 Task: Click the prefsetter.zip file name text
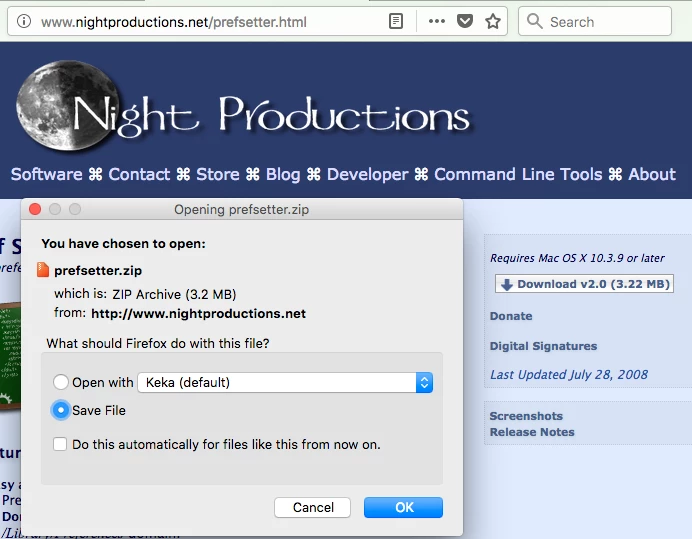coord(98,271)
